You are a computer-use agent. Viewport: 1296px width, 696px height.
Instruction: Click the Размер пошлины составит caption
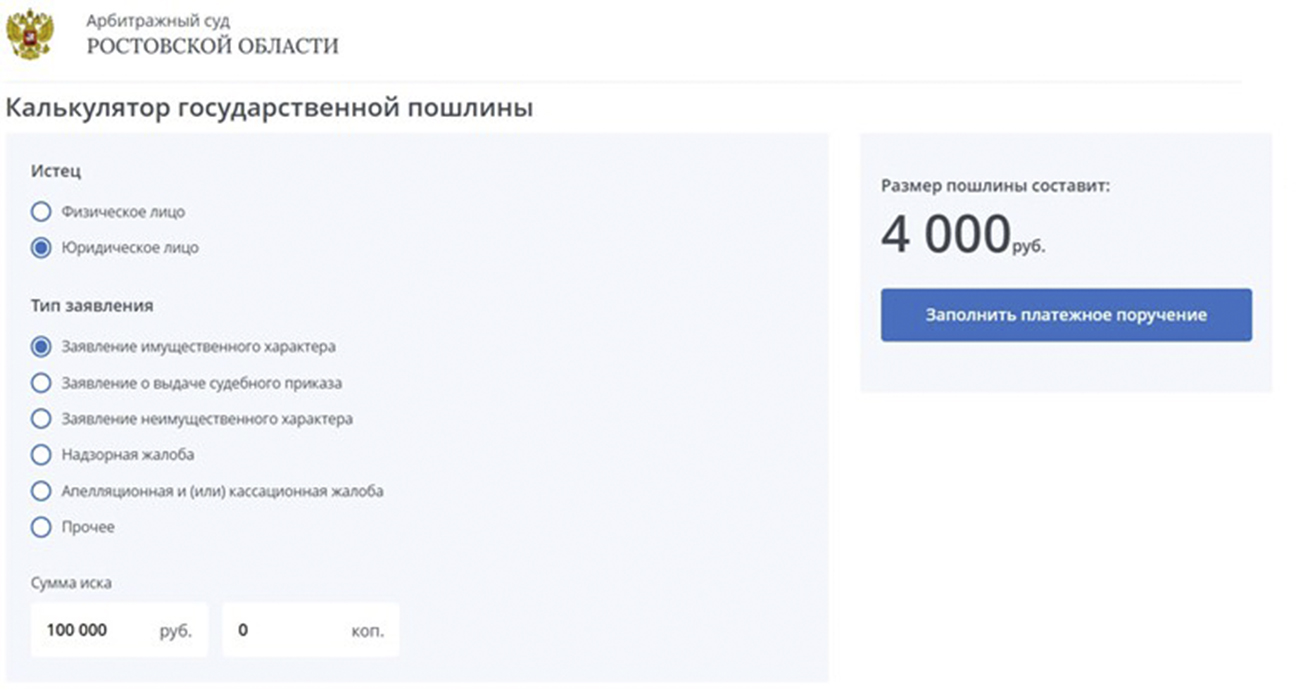pyautogui.click(x=994, y=186)
